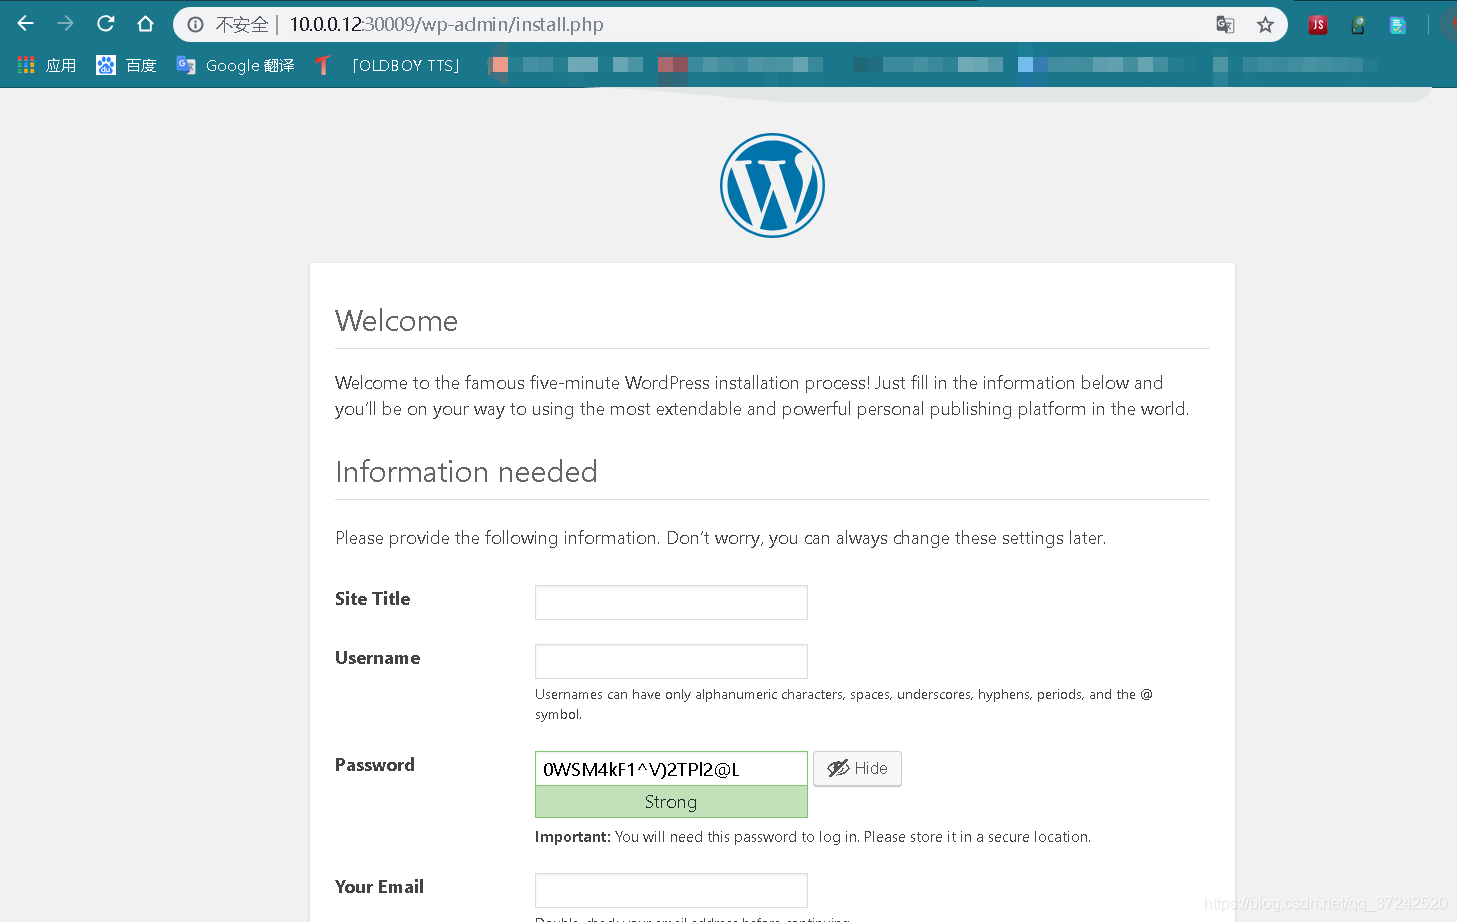Click the green extension icon beside JS
Image resolution: width=1457 pixels, height=922 pixels.
(1358, 25)
